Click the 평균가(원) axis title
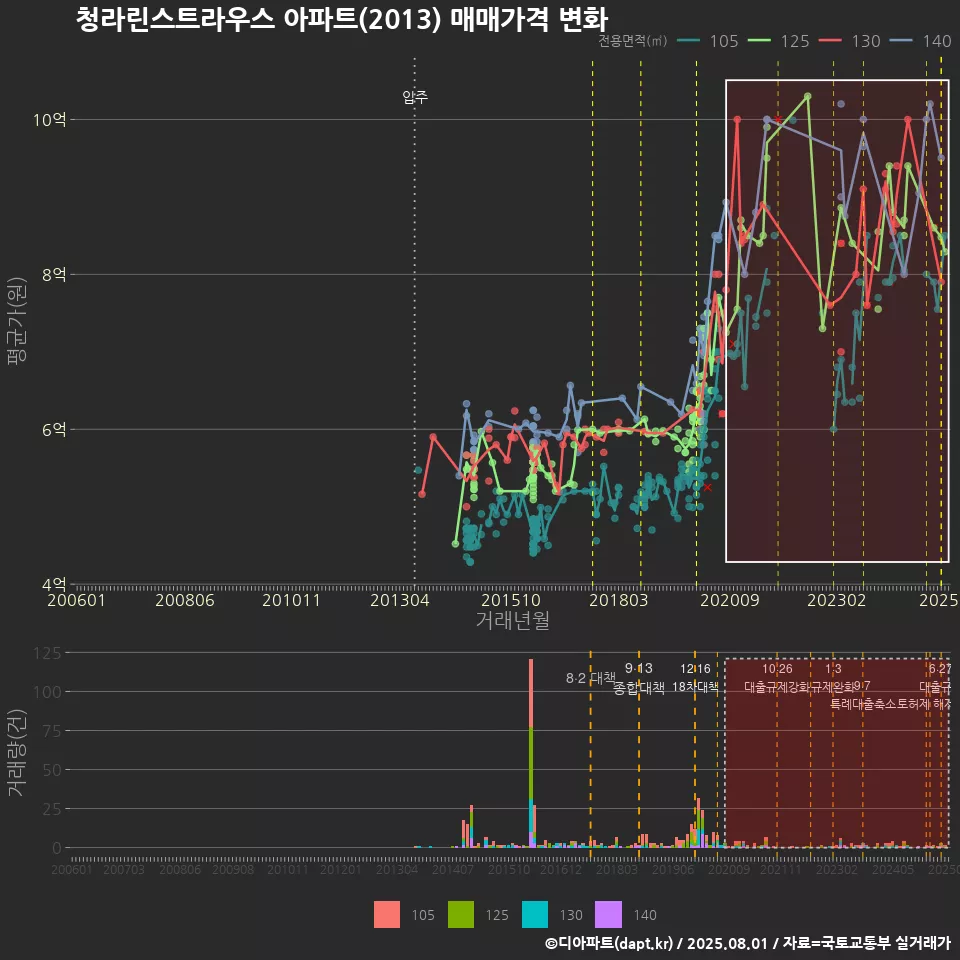960x960 pixels. tap(17, 321)
